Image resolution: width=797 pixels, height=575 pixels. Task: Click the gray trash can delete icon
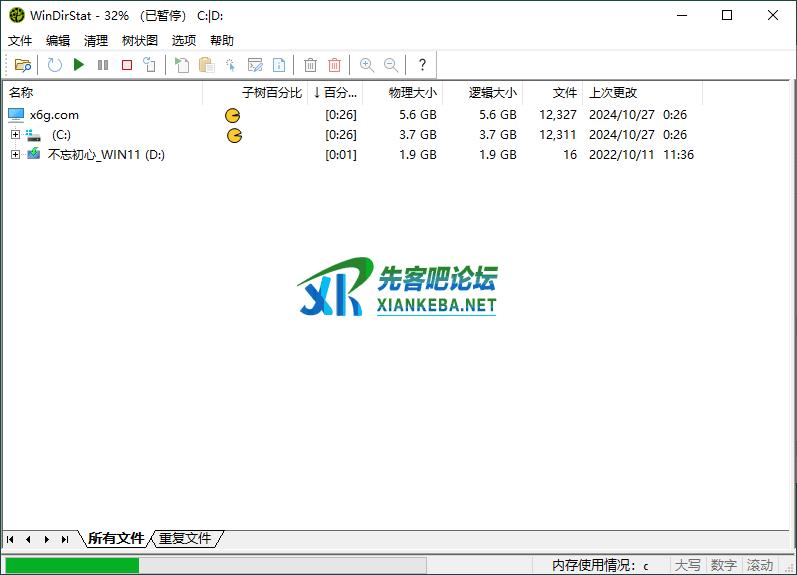click(x=310, y=65)
